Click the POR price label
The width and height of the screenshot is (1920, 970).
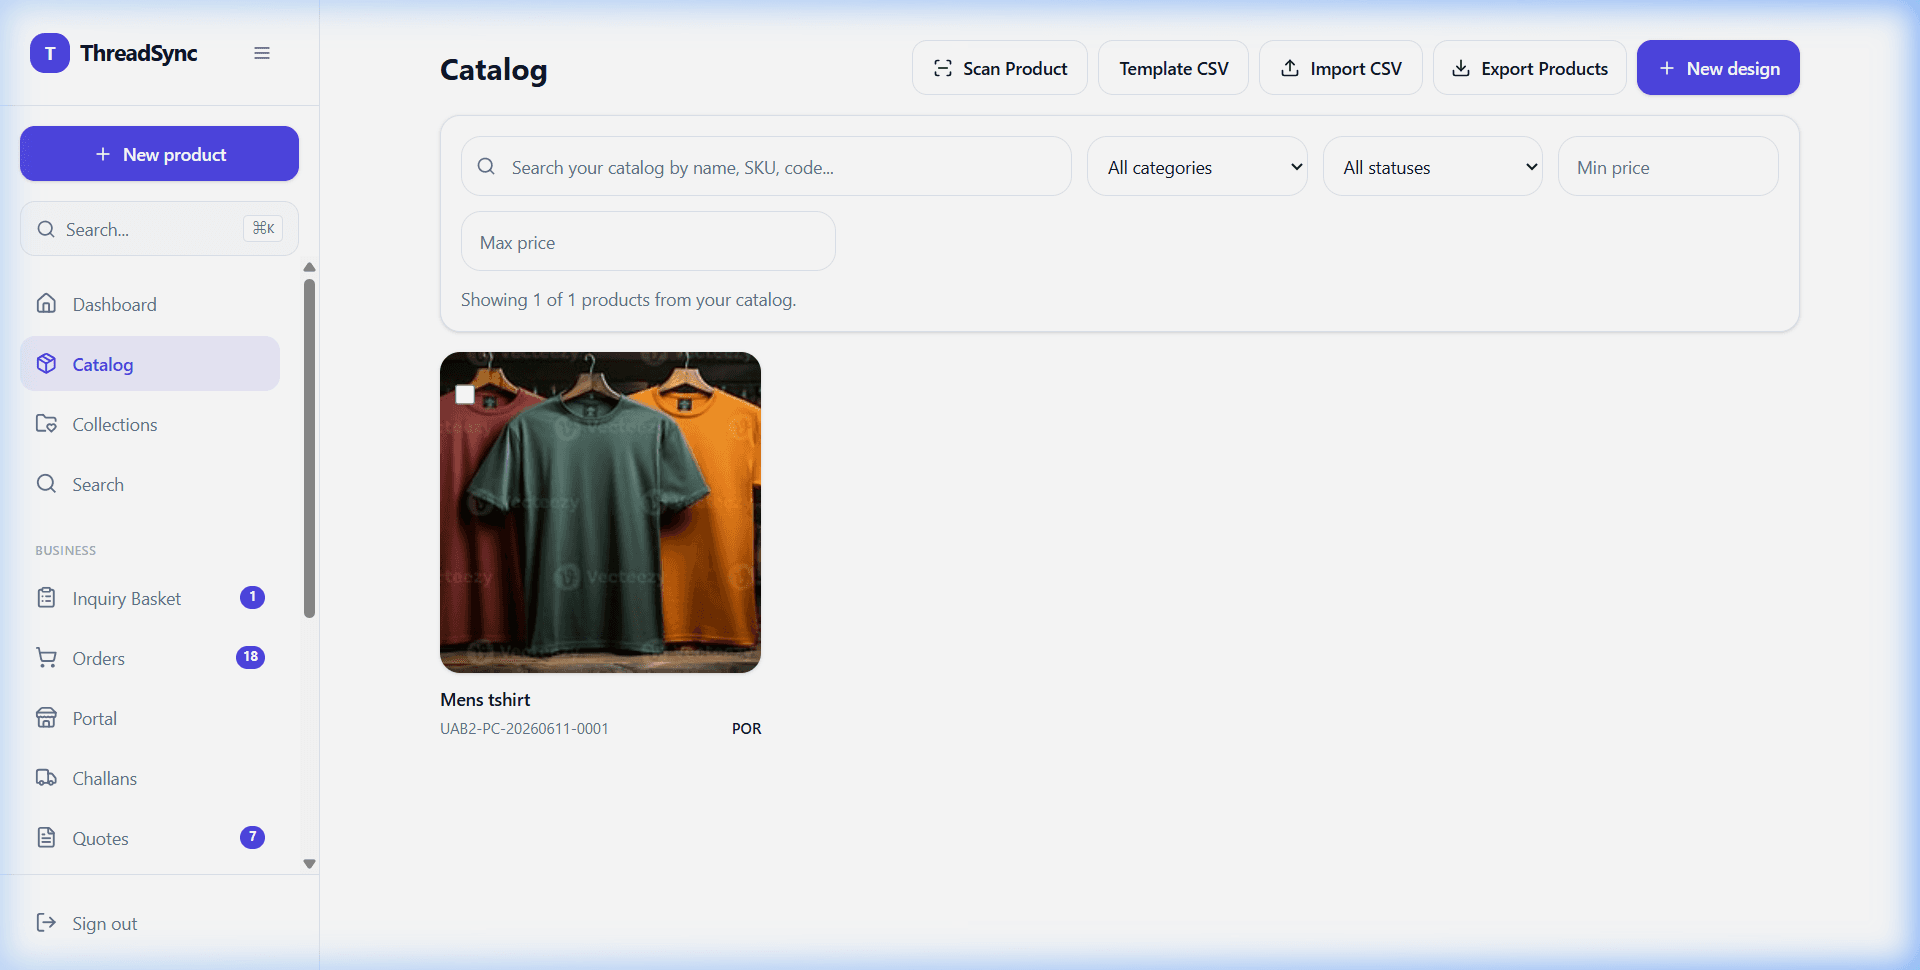coord(746,728)
